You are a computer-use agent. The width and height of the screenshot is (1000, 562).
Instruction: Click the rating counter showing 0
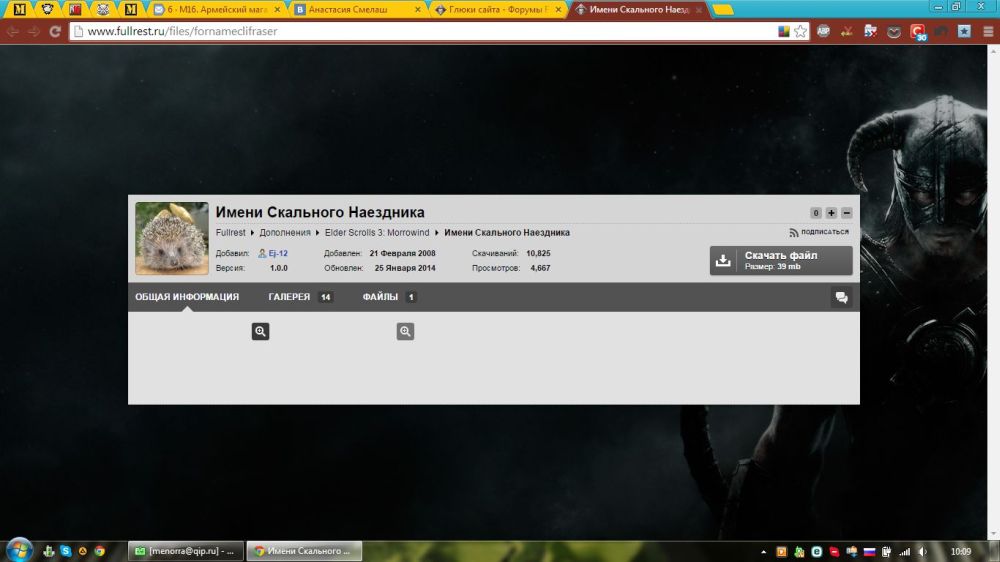pyautogui.click(x=816, y=213)
